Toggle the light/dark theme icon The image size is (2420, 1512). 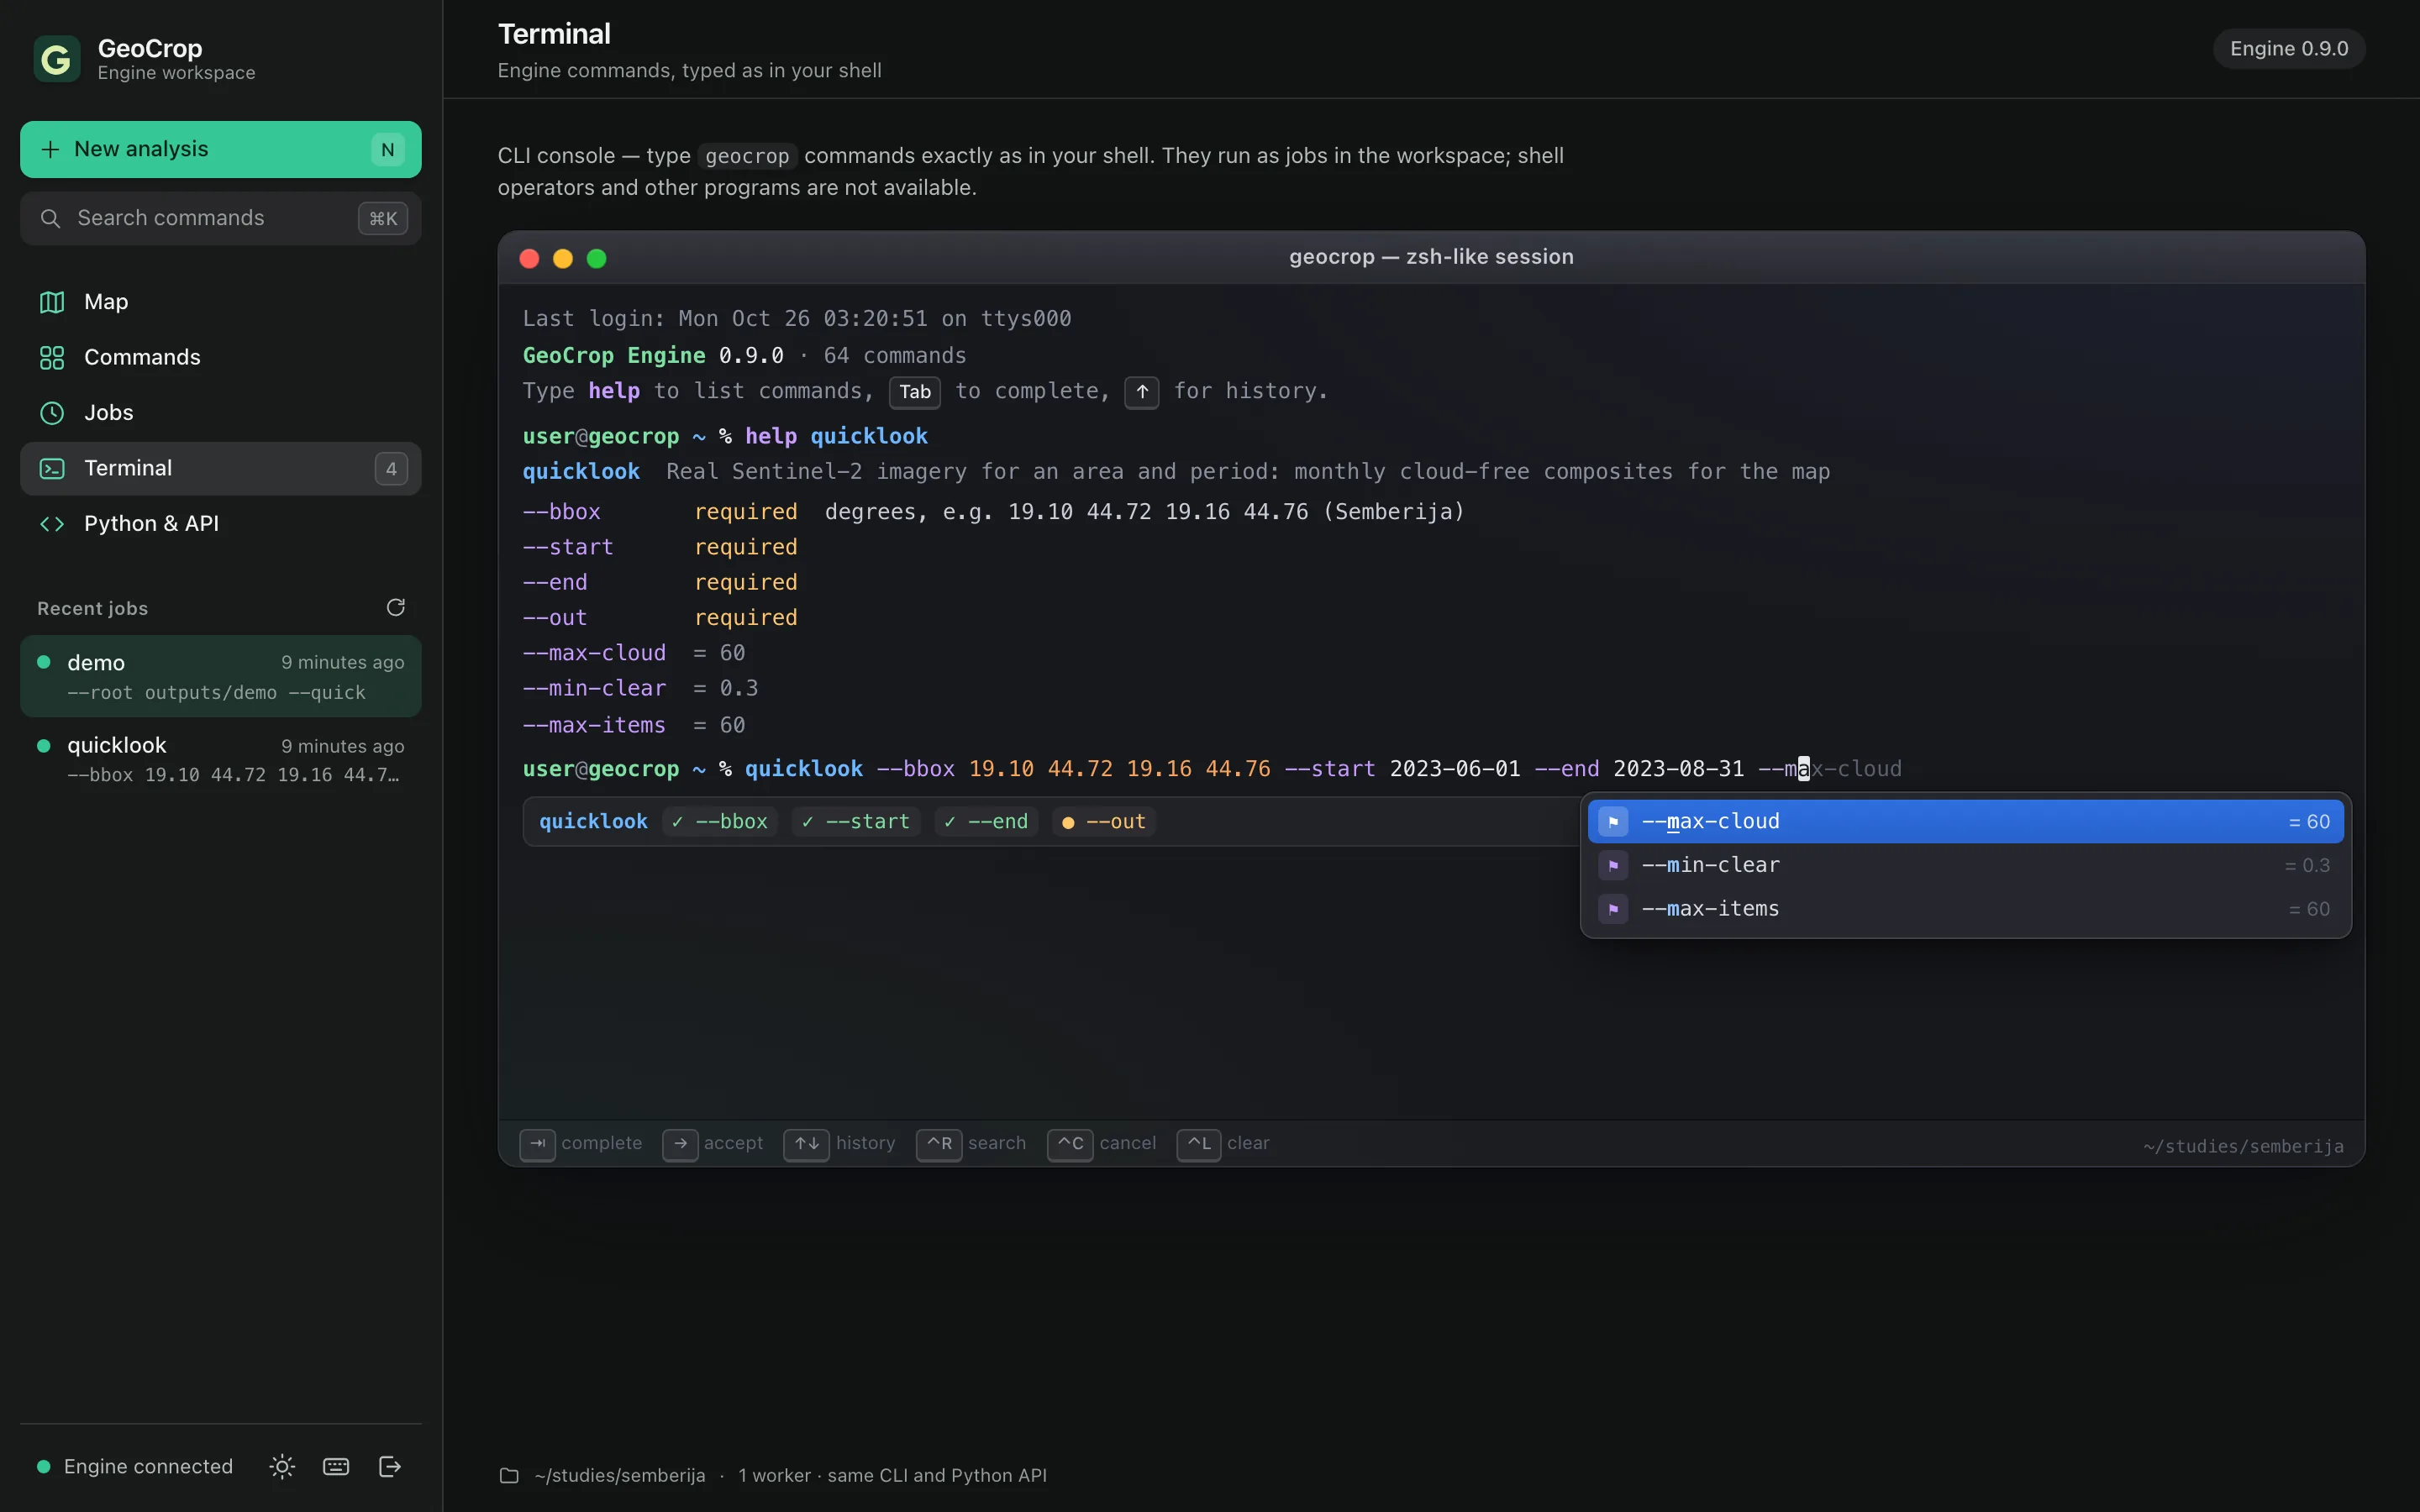[282, 1467]
